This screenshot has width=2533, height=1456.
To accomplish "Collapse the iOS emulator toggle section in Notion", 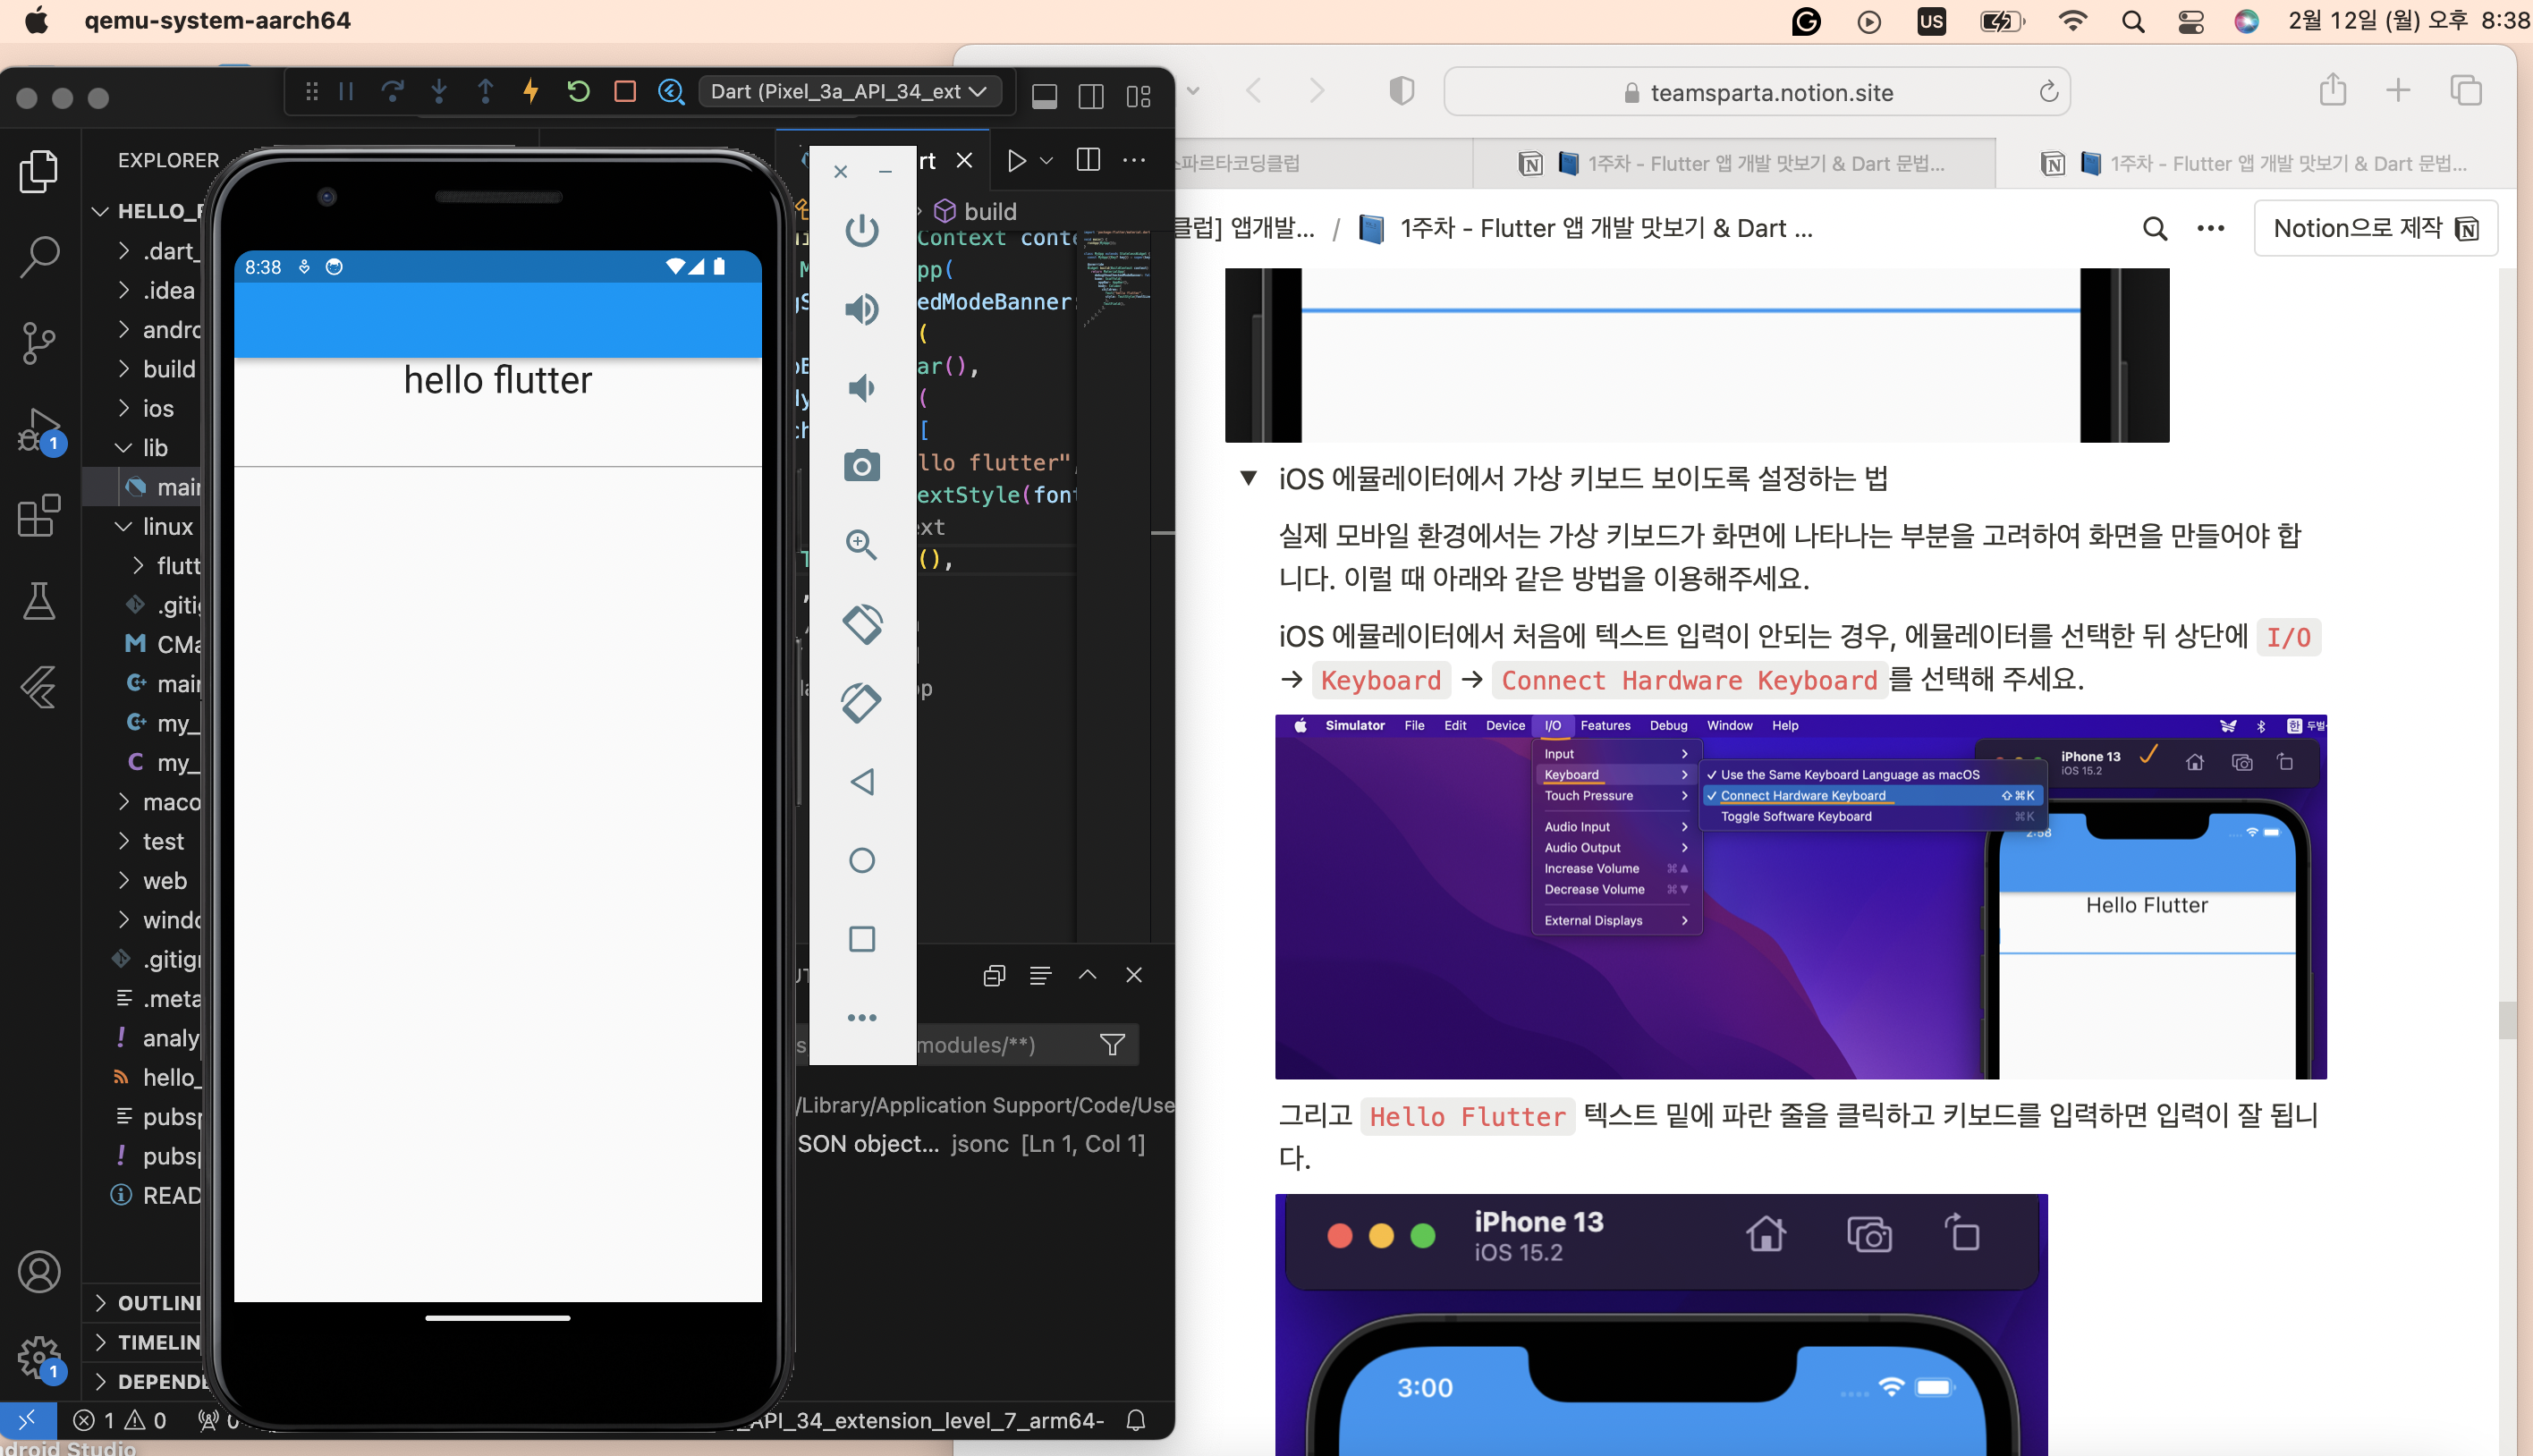I will click(1248, 479).
